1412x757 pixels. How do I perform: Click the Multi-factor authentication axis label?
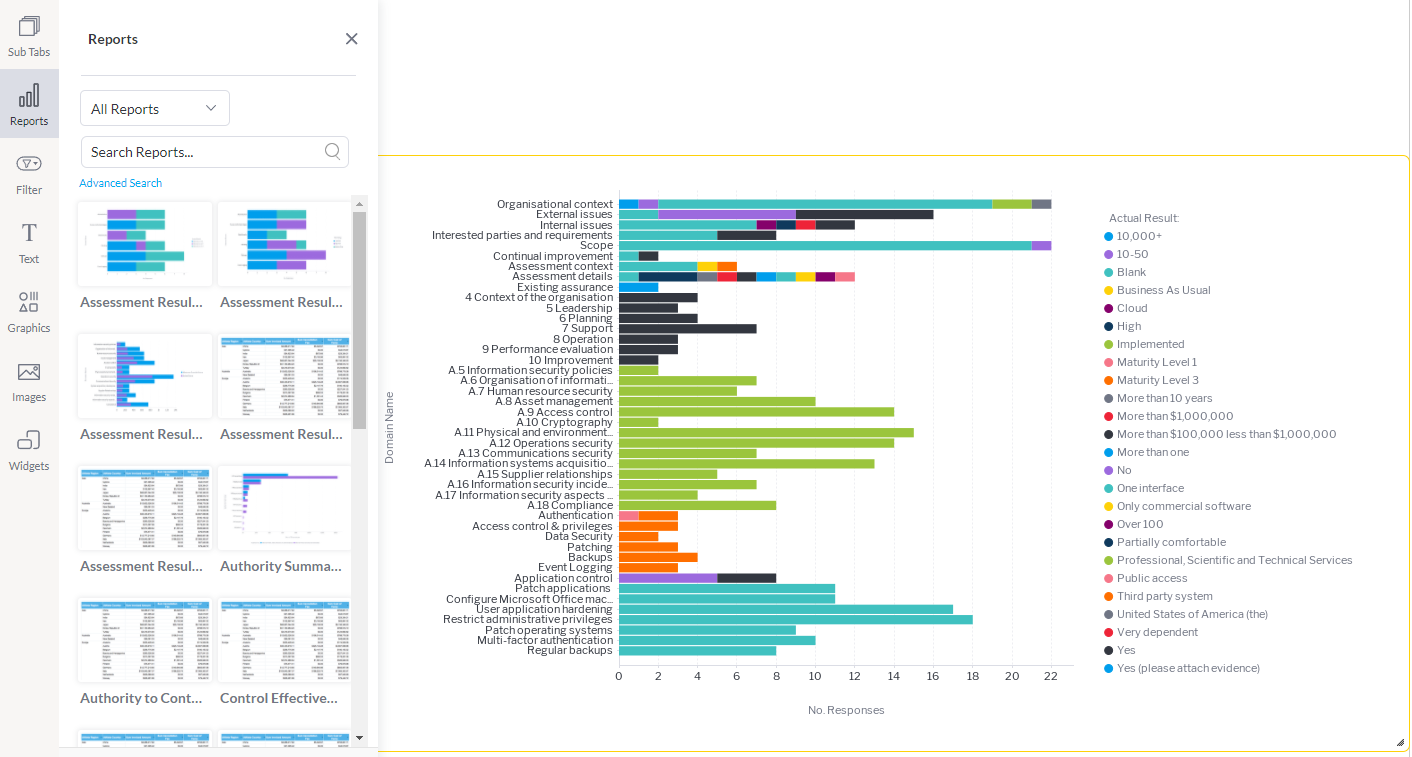(x=545, y=640)
